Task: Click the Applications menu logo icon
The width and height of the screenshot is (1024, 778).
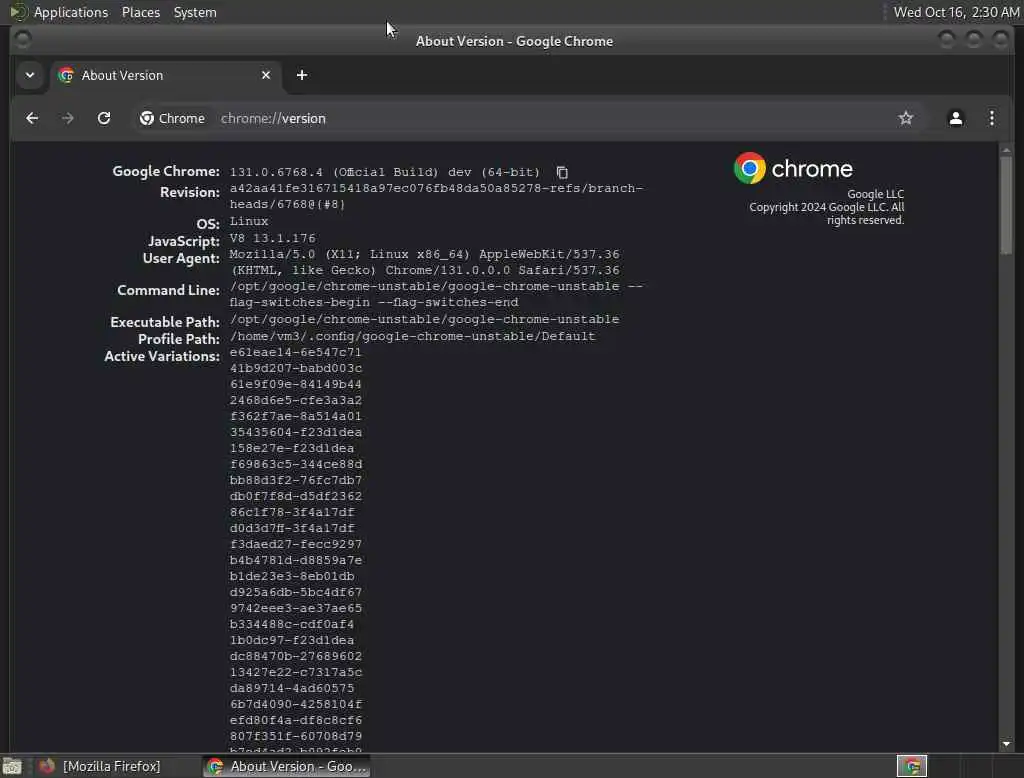Action: (18, 12)
